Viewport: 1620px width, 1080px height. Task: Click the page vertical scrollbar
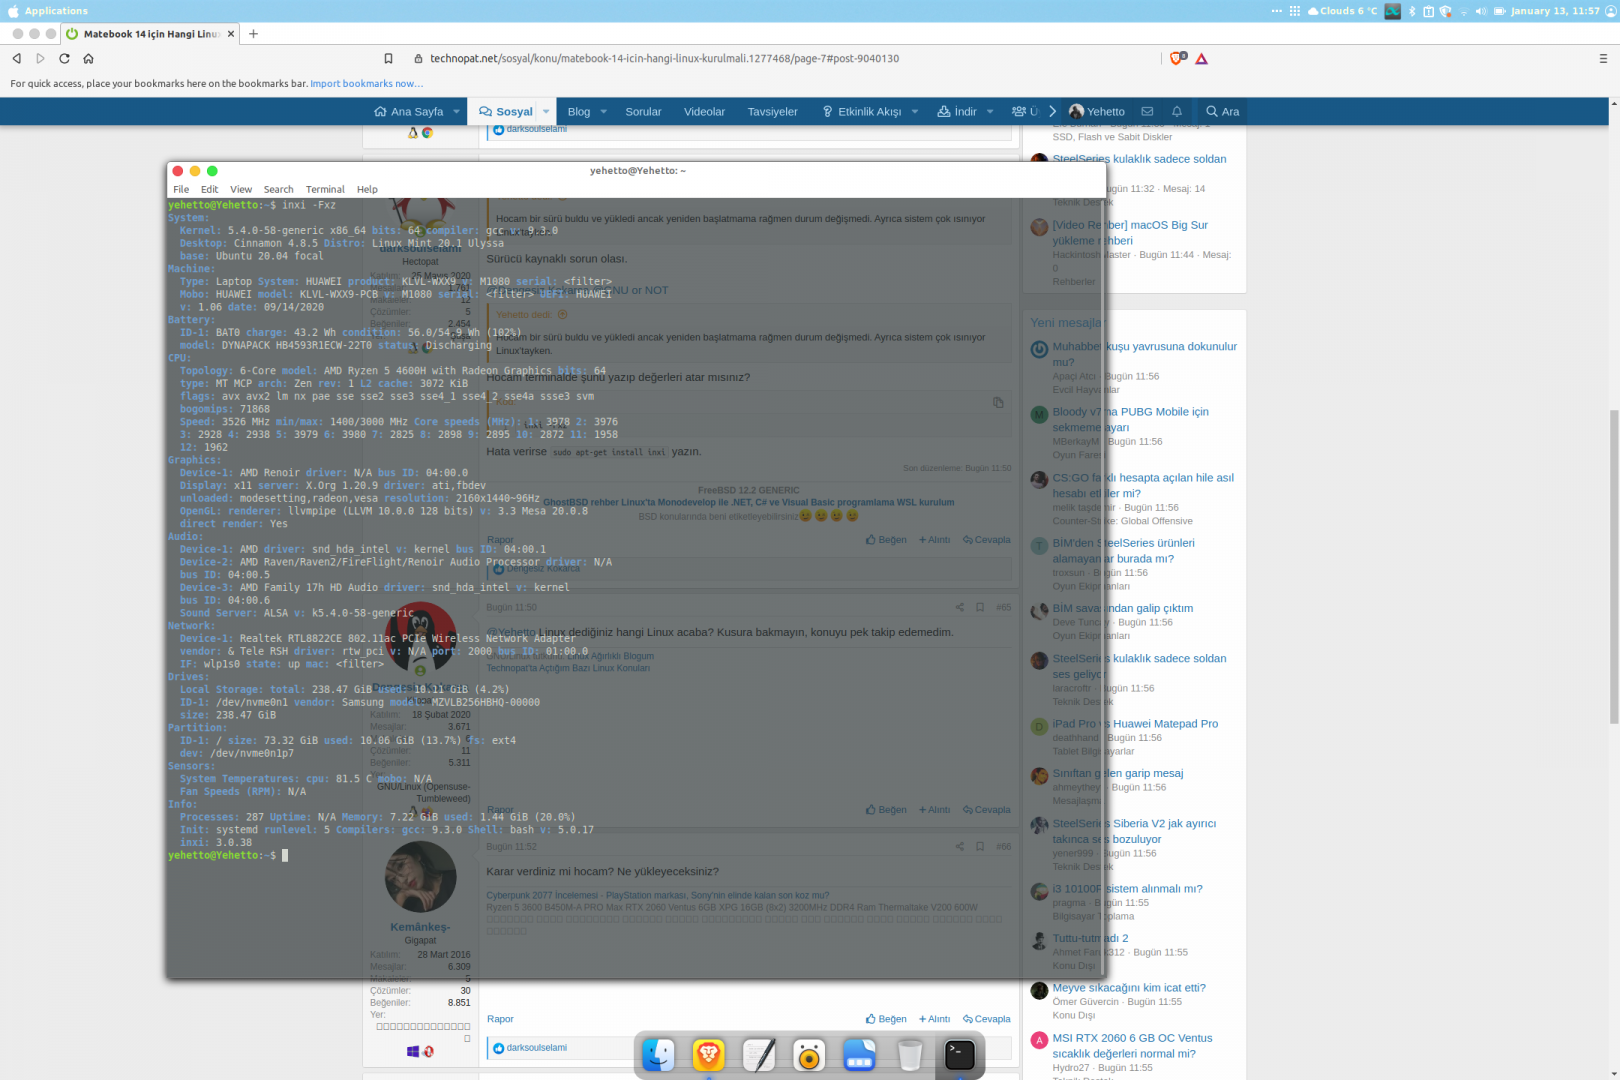[1613, 566]
